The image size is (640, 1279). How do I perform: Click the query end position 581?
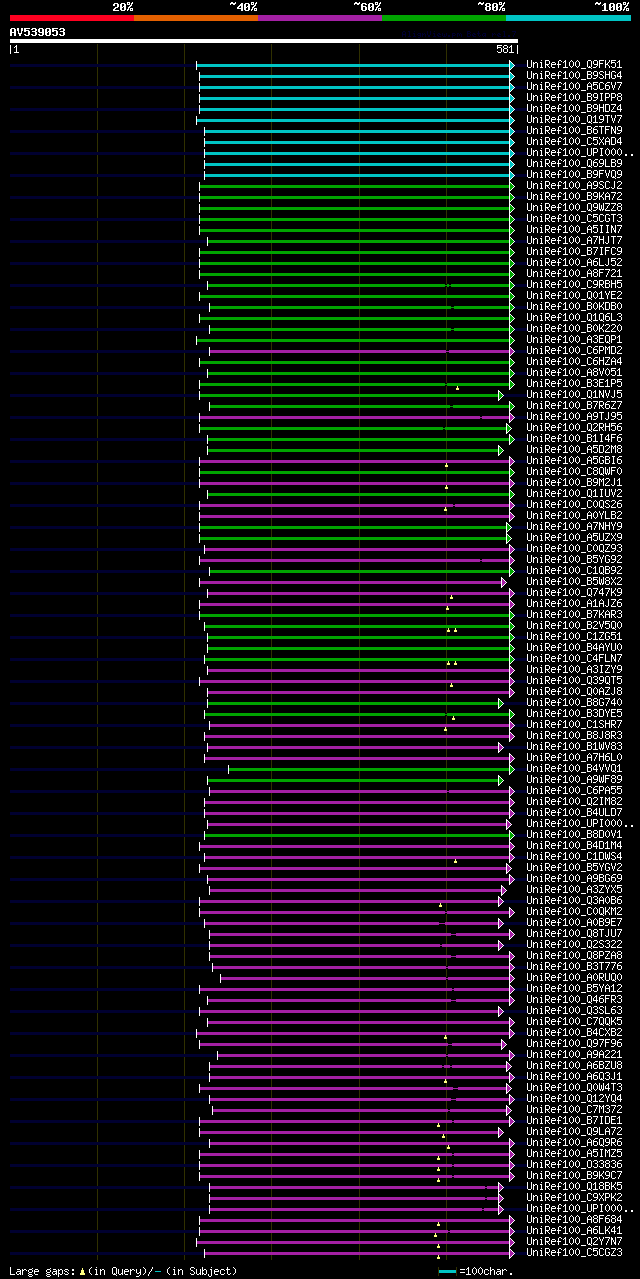pyautogui.click(x=504, y=50)
